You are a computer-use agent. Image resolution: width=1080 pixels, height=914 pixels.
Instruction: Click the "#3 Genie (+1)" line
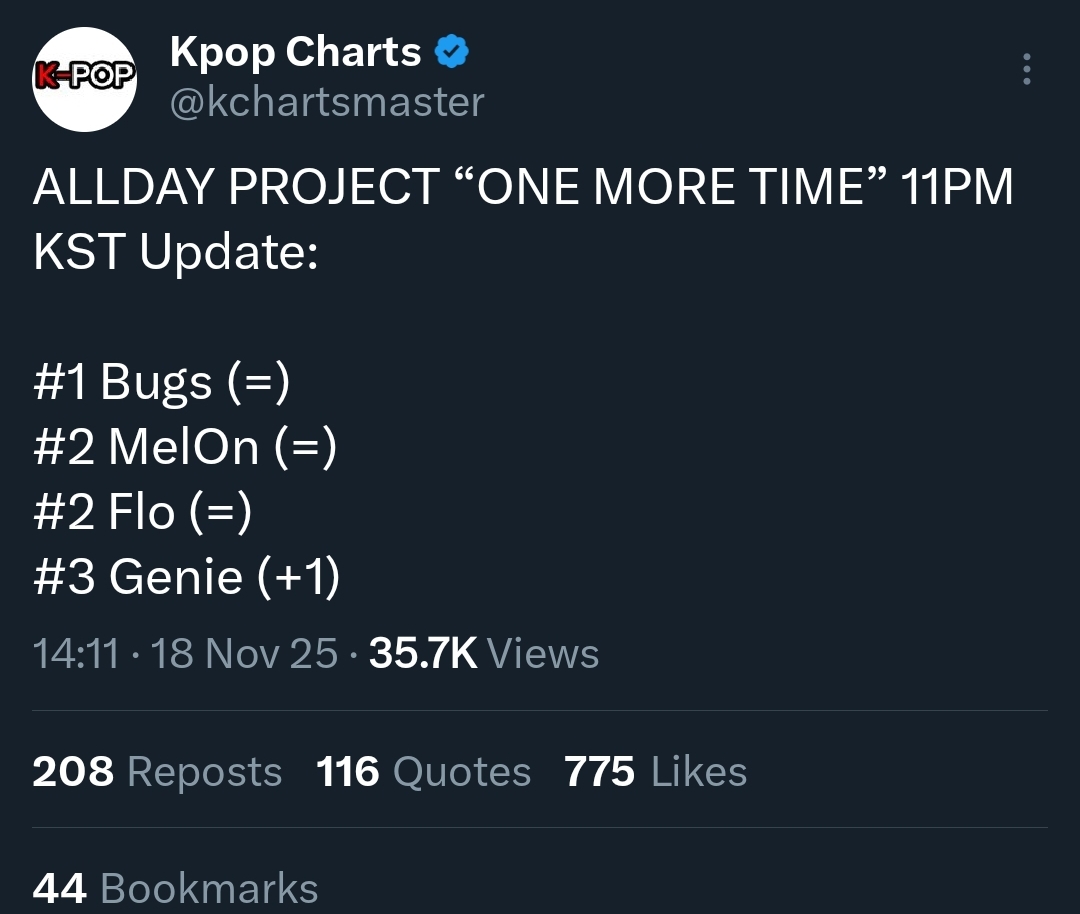click(x=186, y=577)
